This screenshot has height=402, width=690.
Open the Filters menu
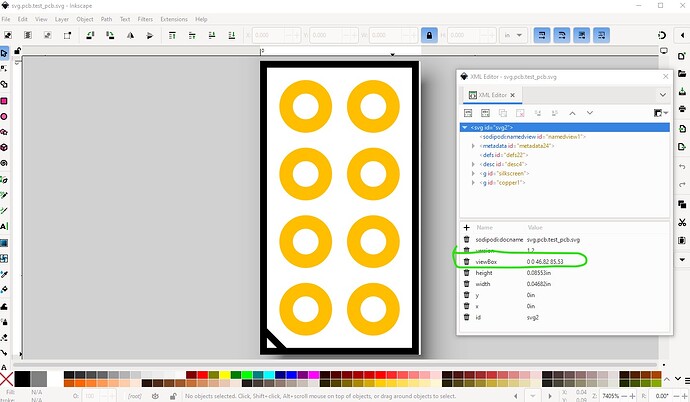click(145, 19)
